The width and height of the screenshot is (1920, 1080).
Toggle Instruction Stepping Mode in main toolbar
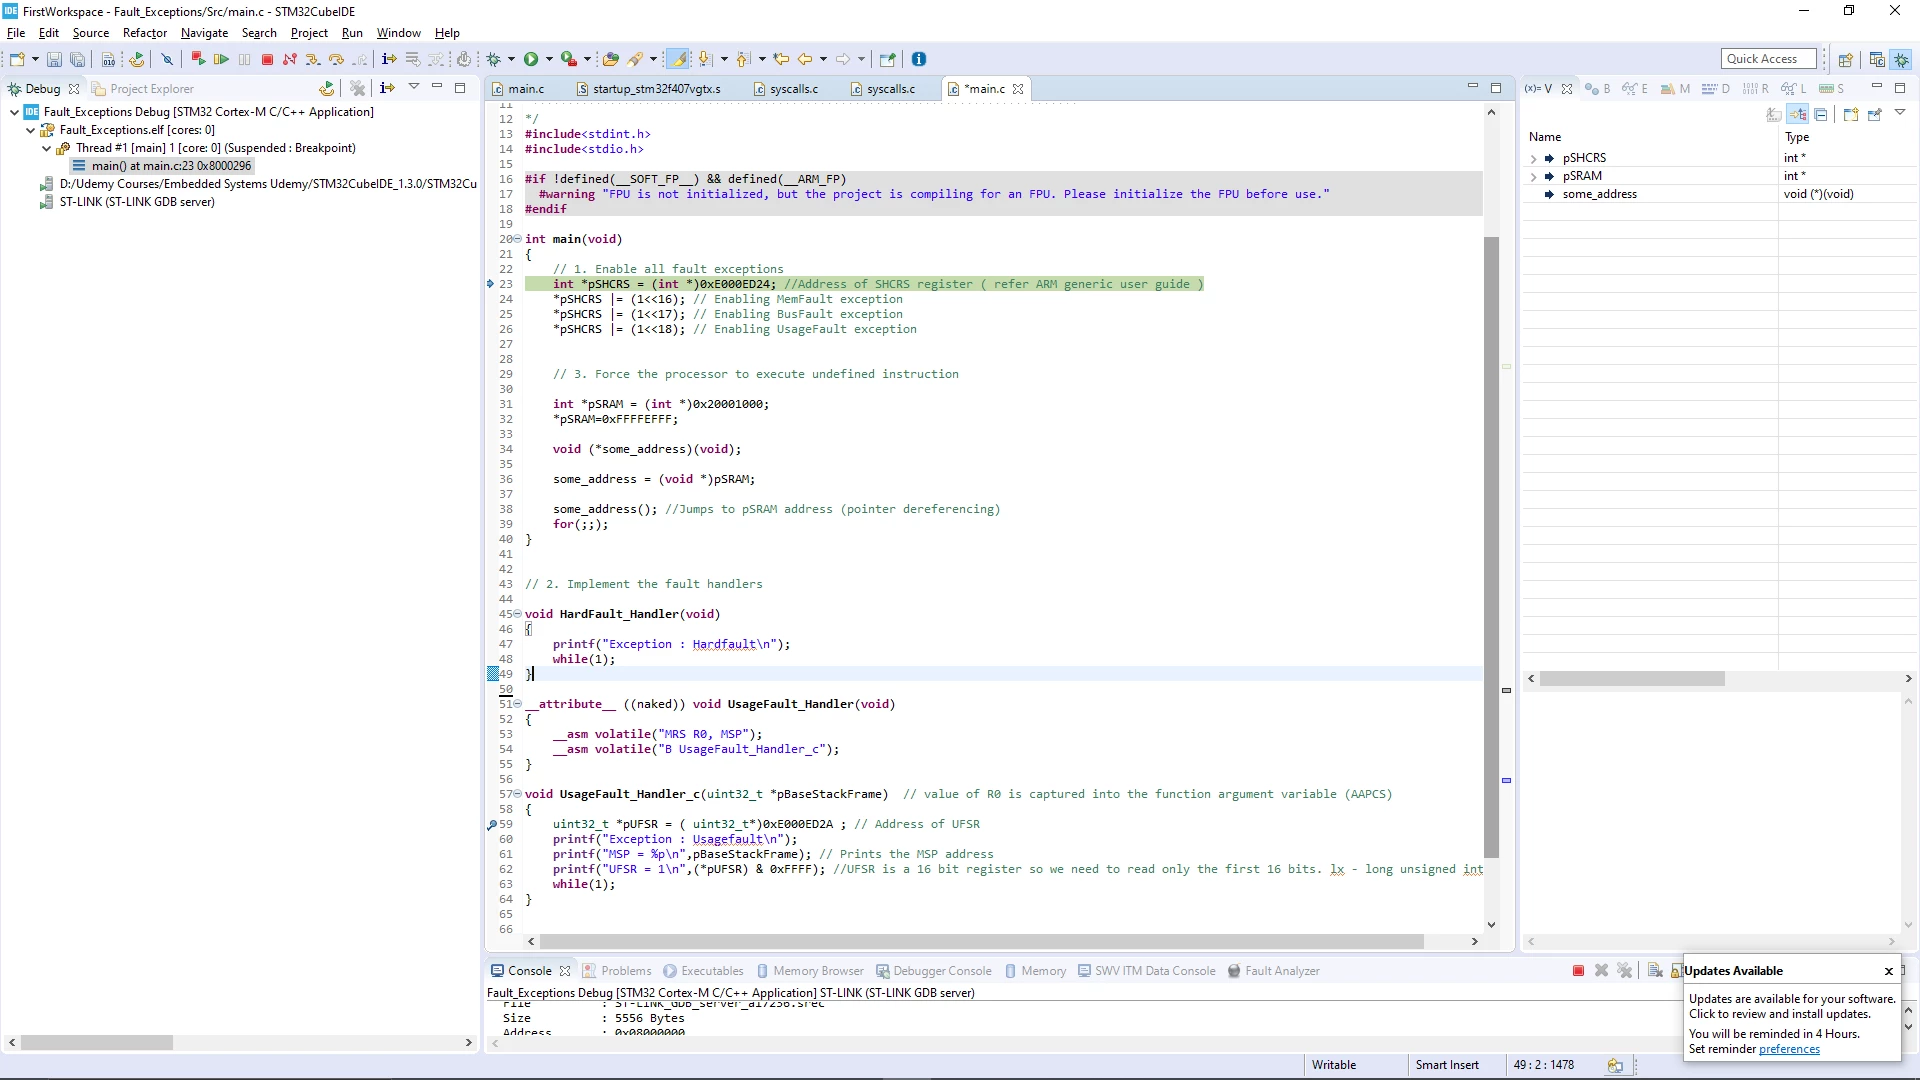[389, 60]
